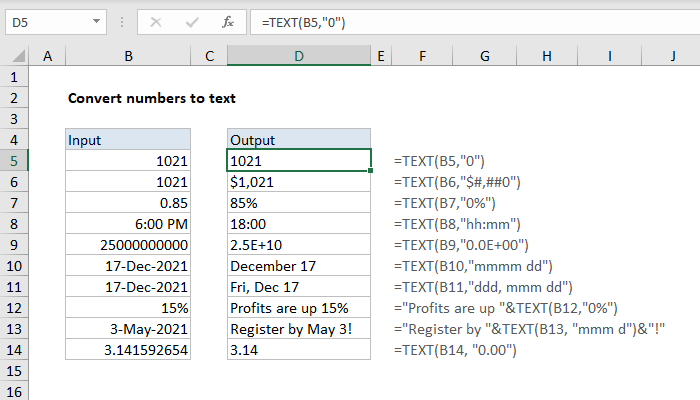This screenshot has height=400, width=700.
Task: Click cell containing $1,021
Action: (299, 182)
